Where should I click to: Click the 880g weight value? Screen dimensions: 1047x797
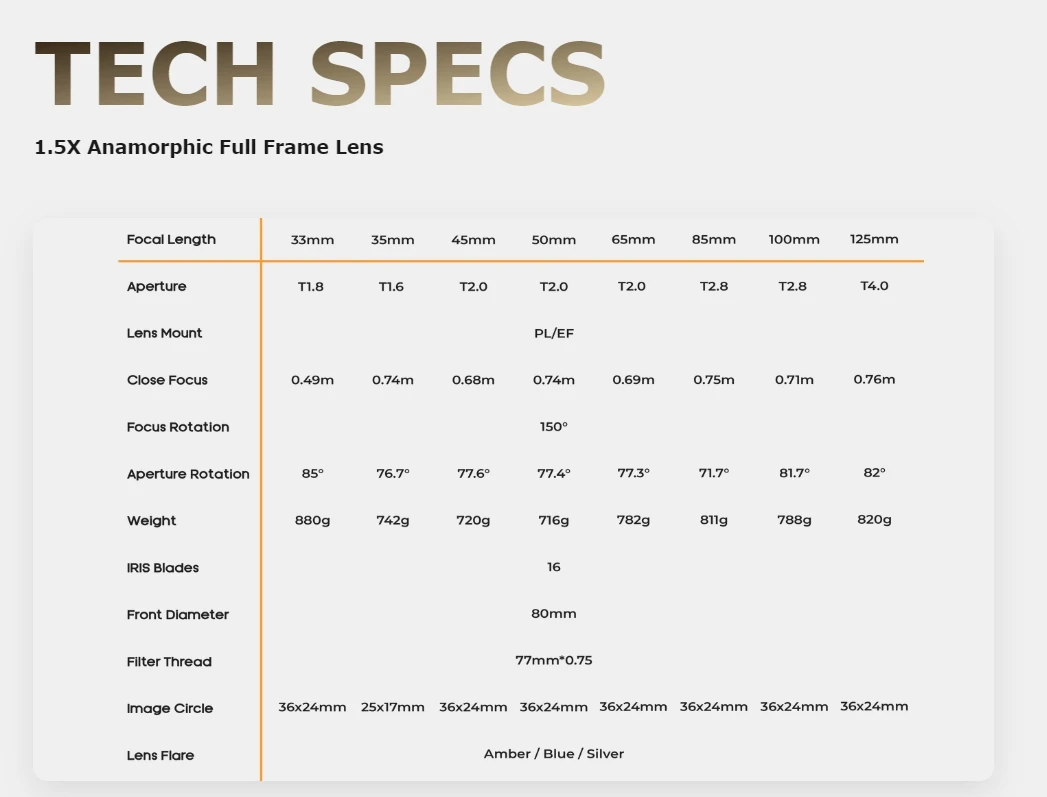(x=312, y=520)
